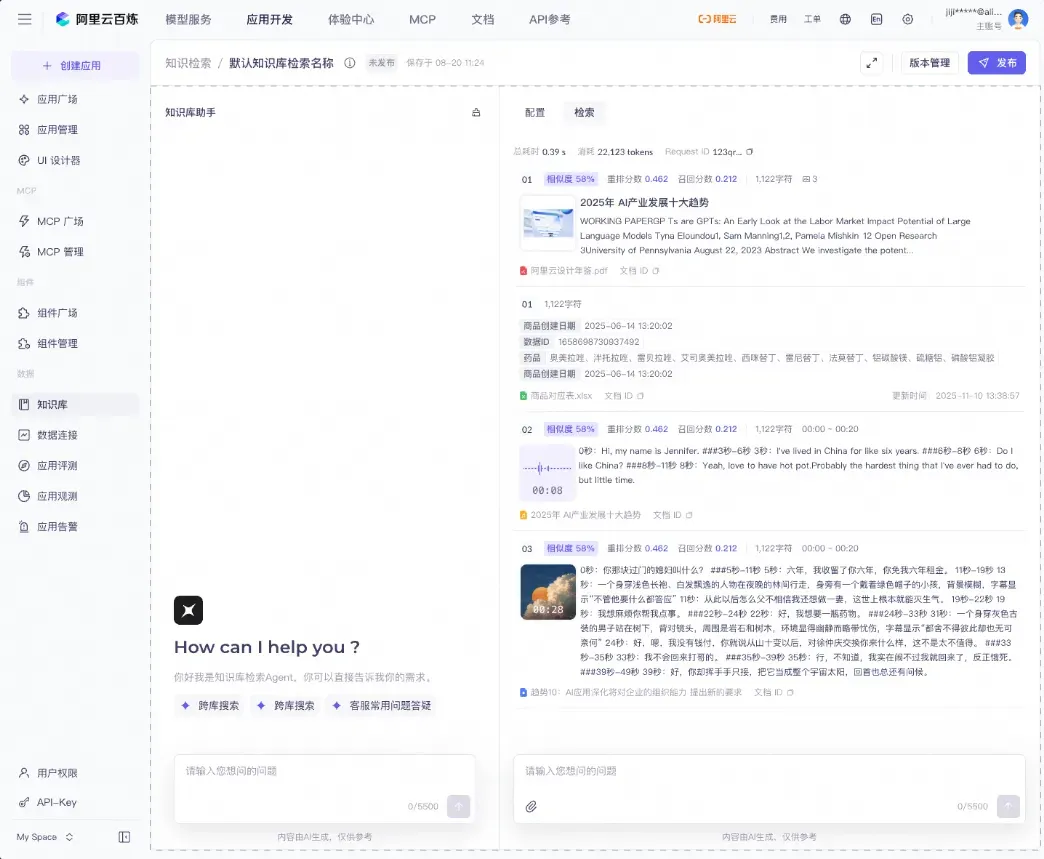Open 版本管理 version management
This screenshot has height=859, width=1044.
929,63
